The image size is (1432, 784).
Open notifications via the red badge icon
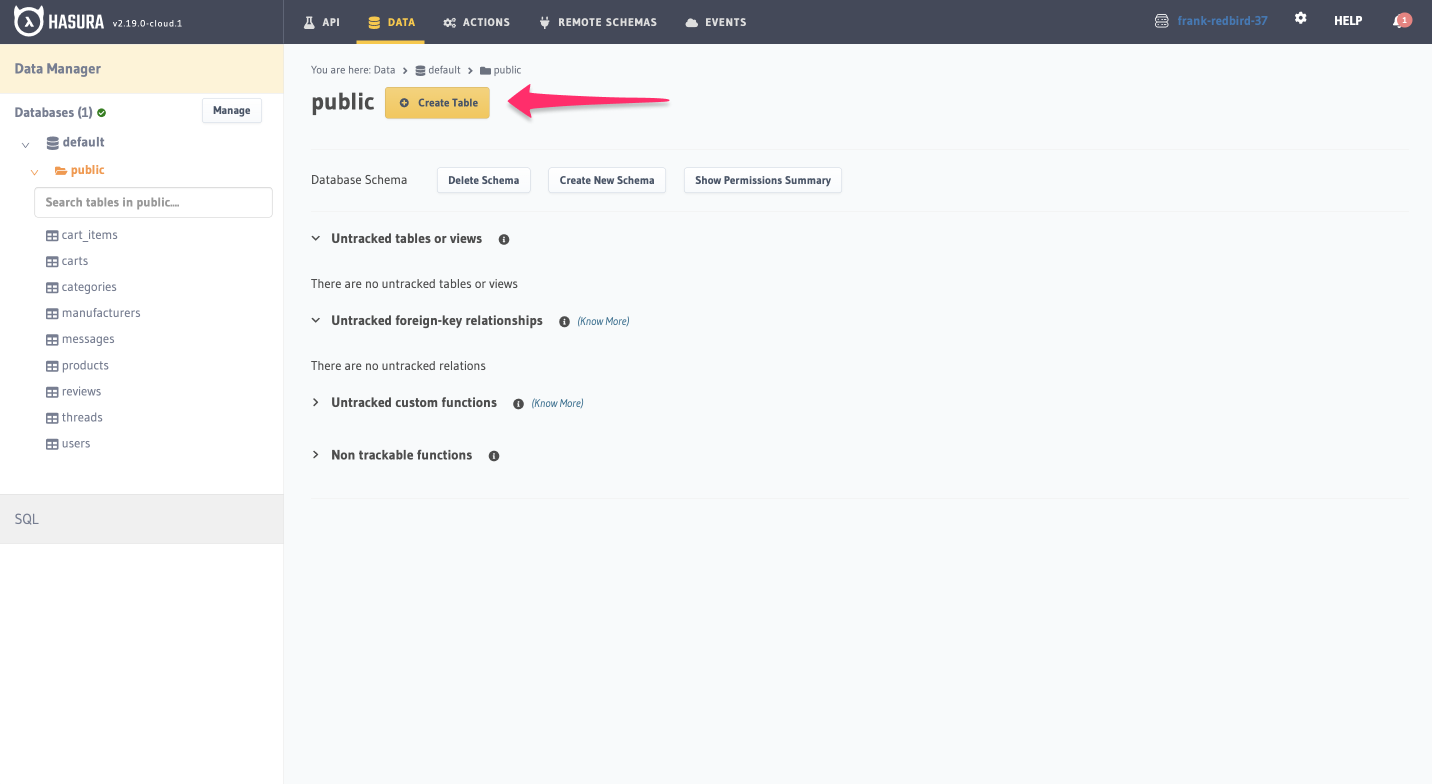click(x=1402, y=18)
